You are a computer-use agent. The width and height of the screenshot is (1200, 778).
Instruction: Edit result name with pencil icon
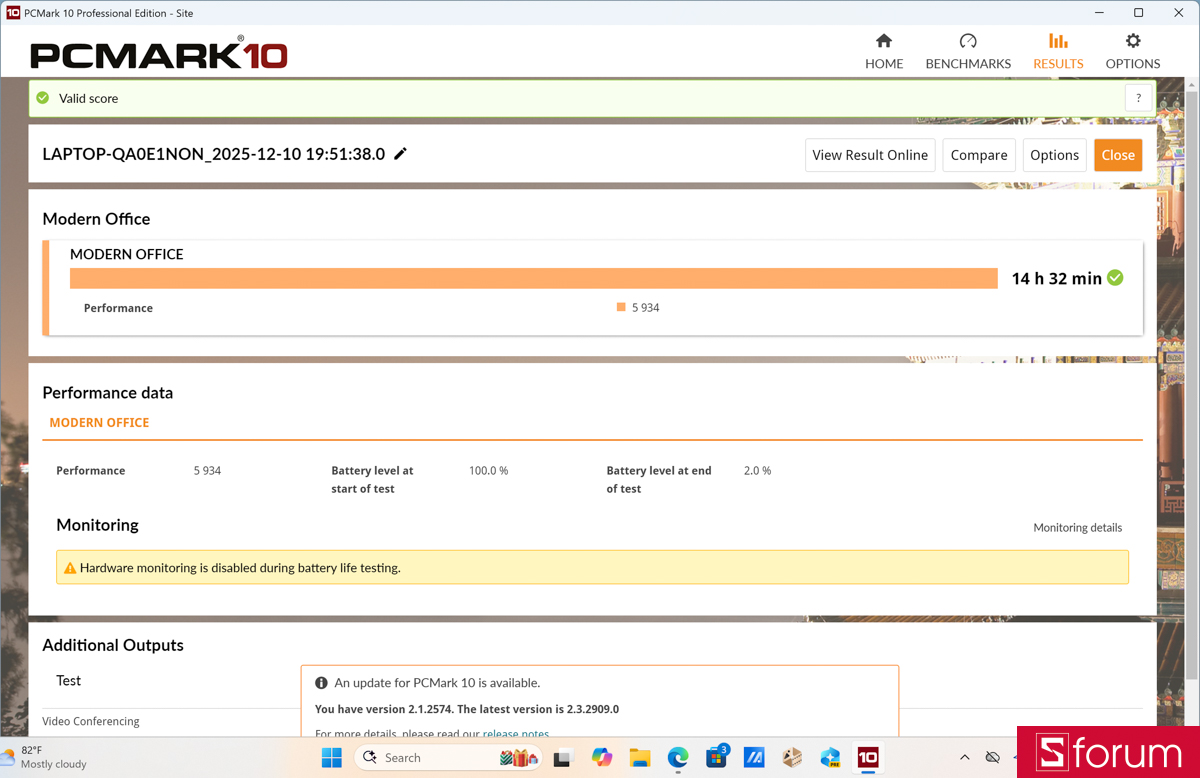(401, 154)
